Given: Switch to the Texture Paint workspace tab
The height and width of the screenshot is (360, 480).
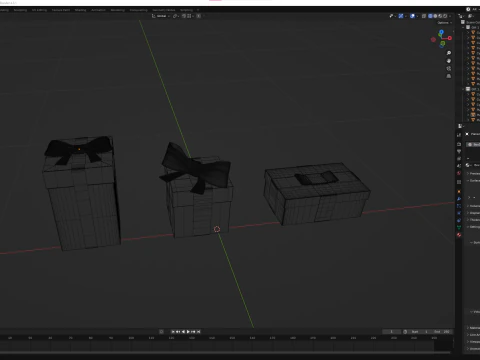Looking at the screenshot, I should (x=61, y=10).
